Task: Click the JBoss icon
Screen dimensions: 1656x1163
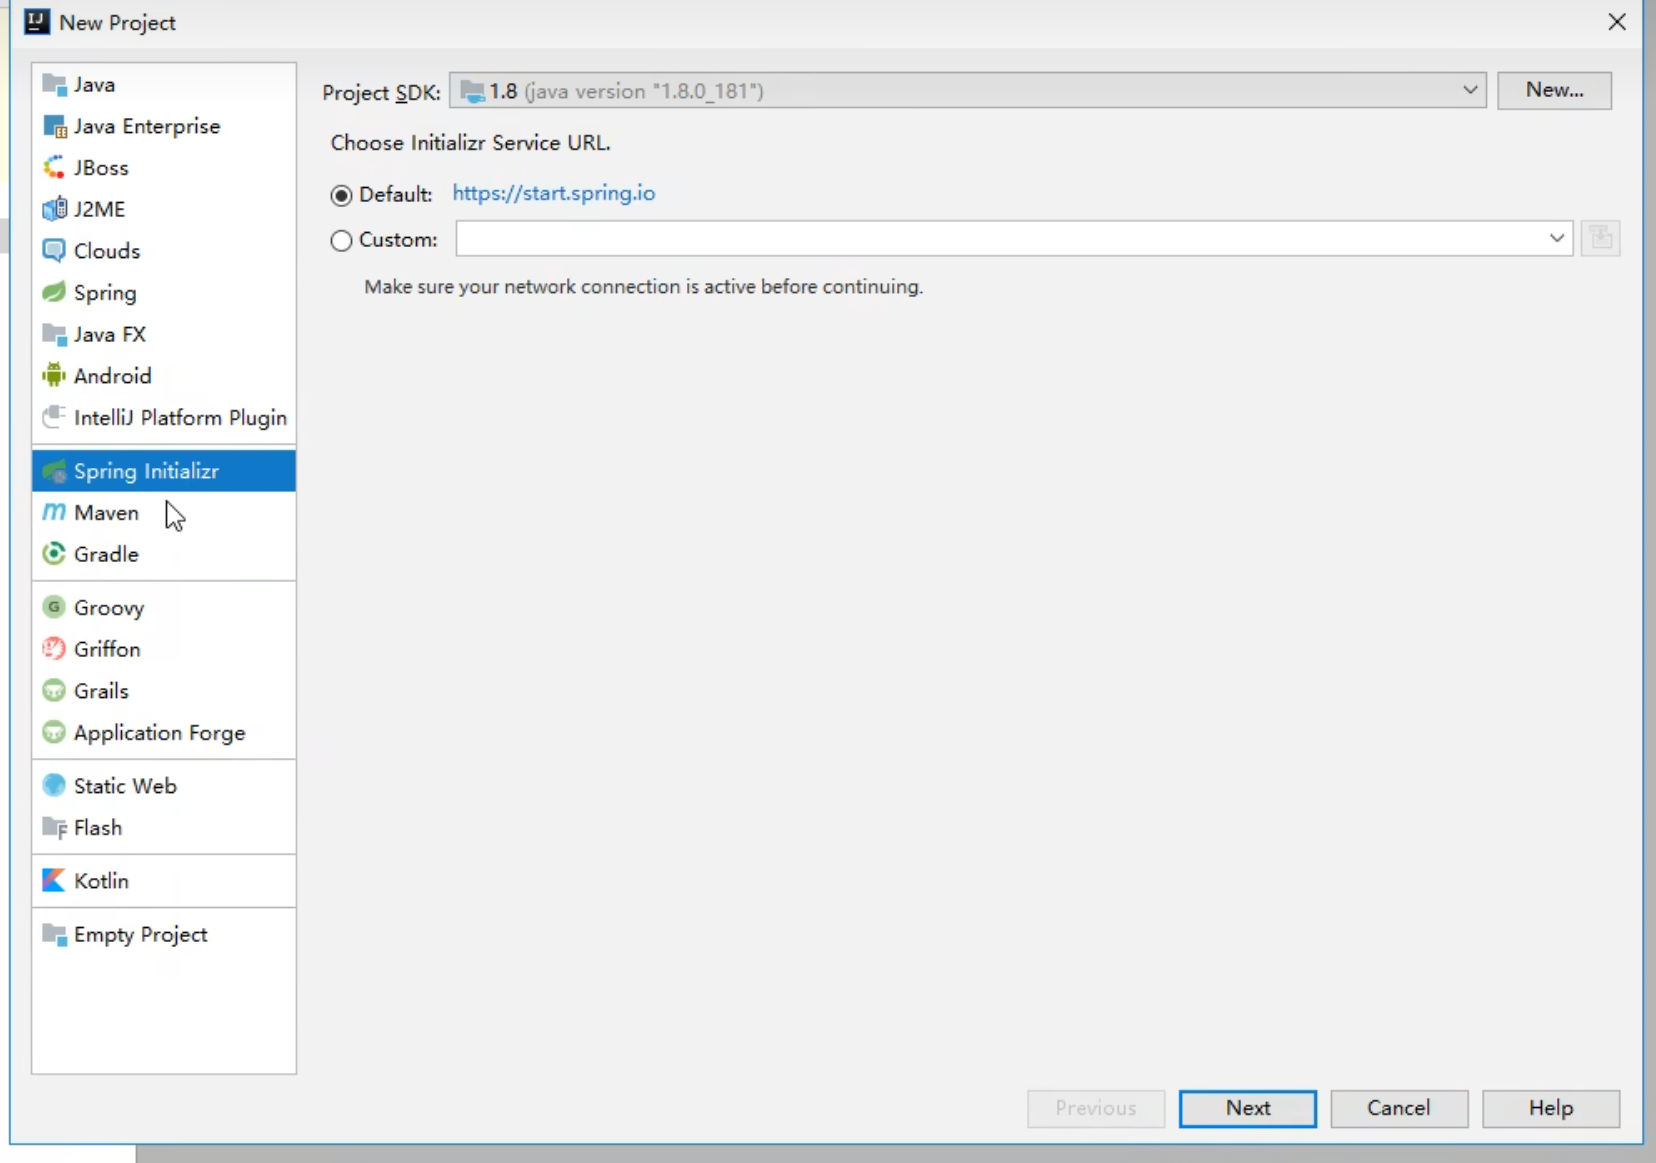Action: point(54,168)
